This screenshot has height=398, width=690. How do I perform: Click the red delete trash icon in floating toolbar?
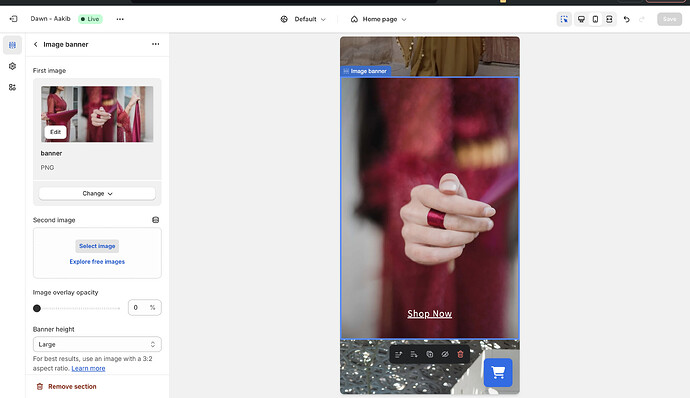pos(460,354)
